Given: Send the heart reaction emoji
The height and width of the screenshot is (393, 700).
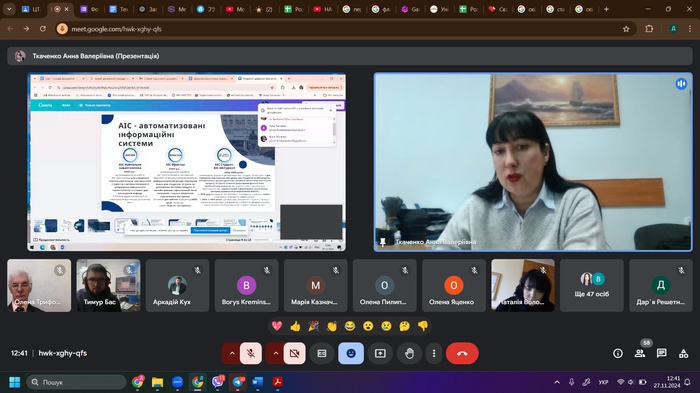Looking at the screenshot, I should tap(277, 326).
